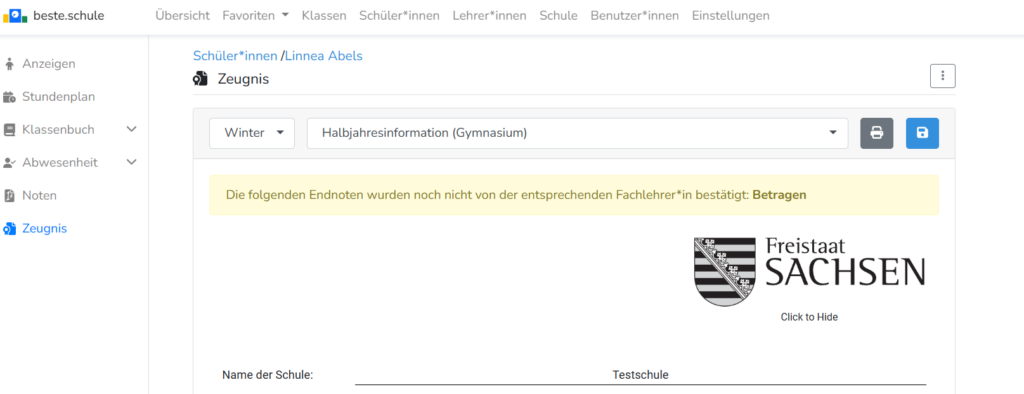Open Anzeigen person icon in sidebar

(9, 64)
